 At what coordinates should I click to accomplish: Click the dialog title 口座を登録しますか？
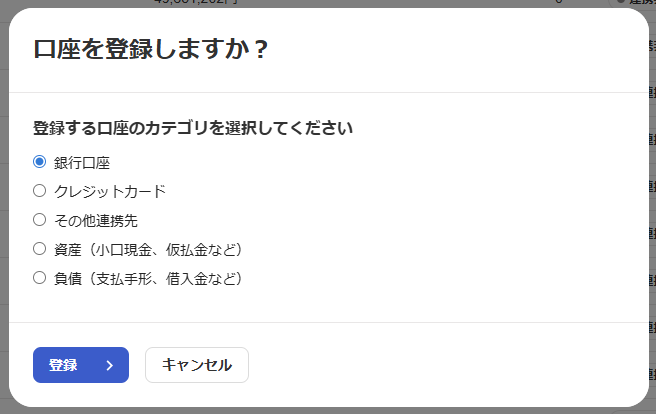pyautogui.click(x=151, y=49)
